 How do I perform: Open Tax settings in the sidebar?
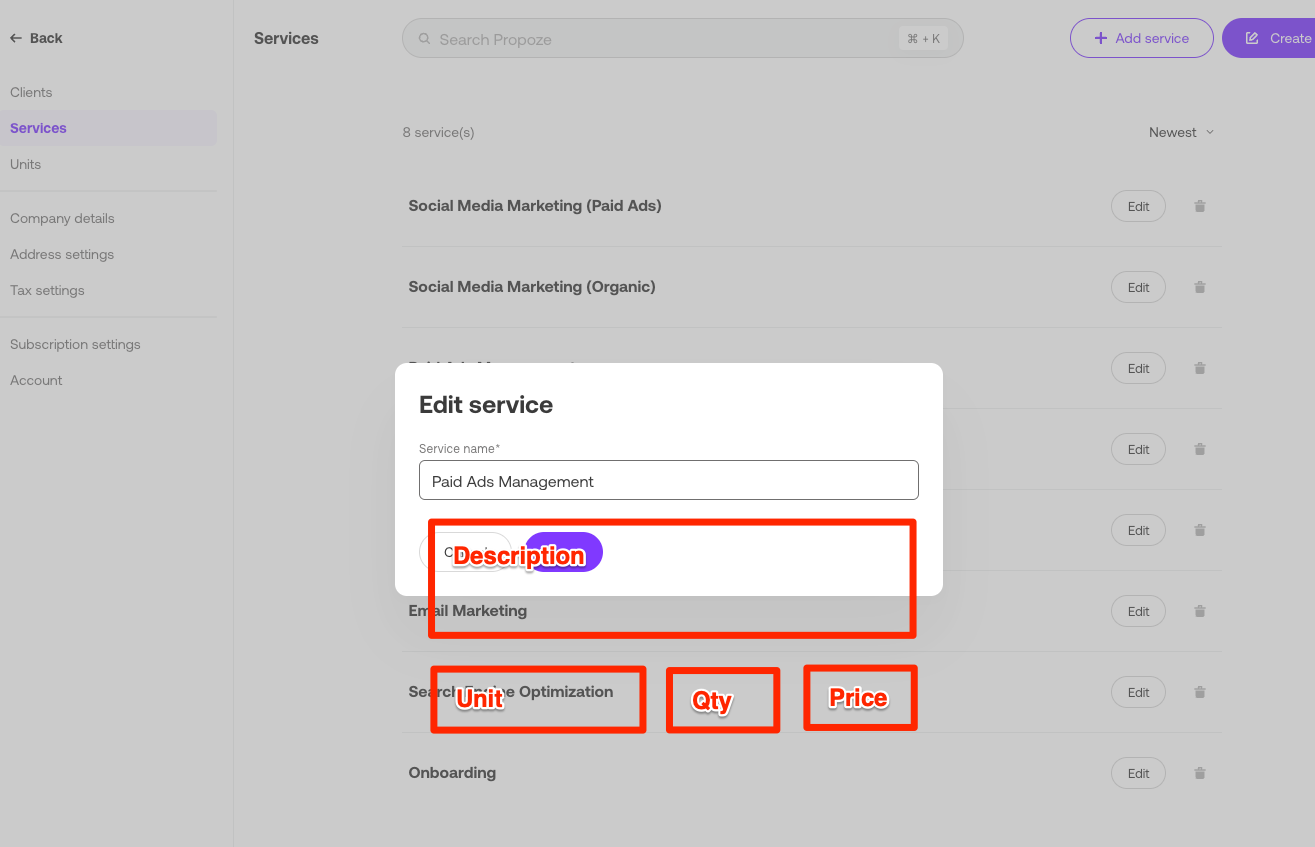[47, 290]
